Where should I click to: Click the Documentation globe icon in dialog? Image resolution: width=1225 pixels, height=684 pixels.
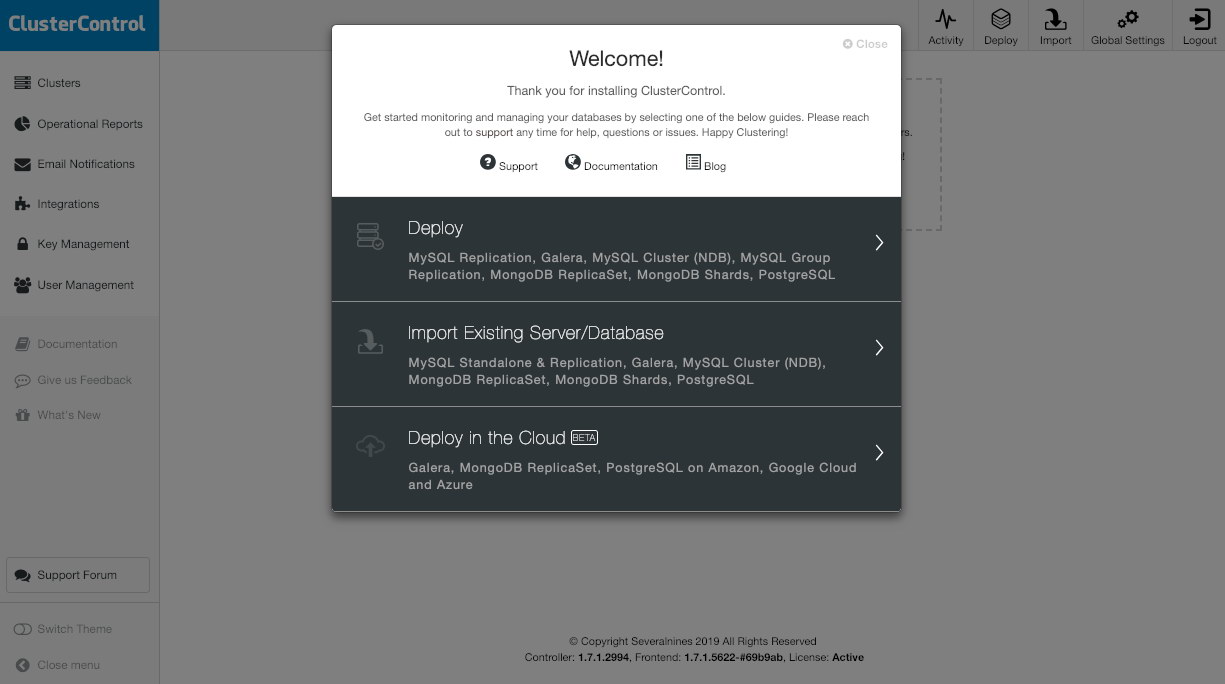[x=573, y=162]
